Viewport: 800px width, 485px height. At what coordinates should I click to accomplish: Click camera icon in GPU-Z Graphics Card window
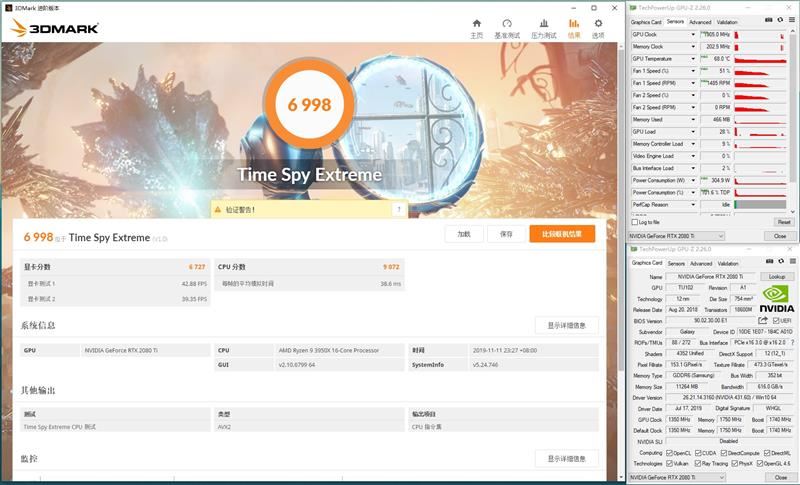pyautogui.click(x=770, y=261)
